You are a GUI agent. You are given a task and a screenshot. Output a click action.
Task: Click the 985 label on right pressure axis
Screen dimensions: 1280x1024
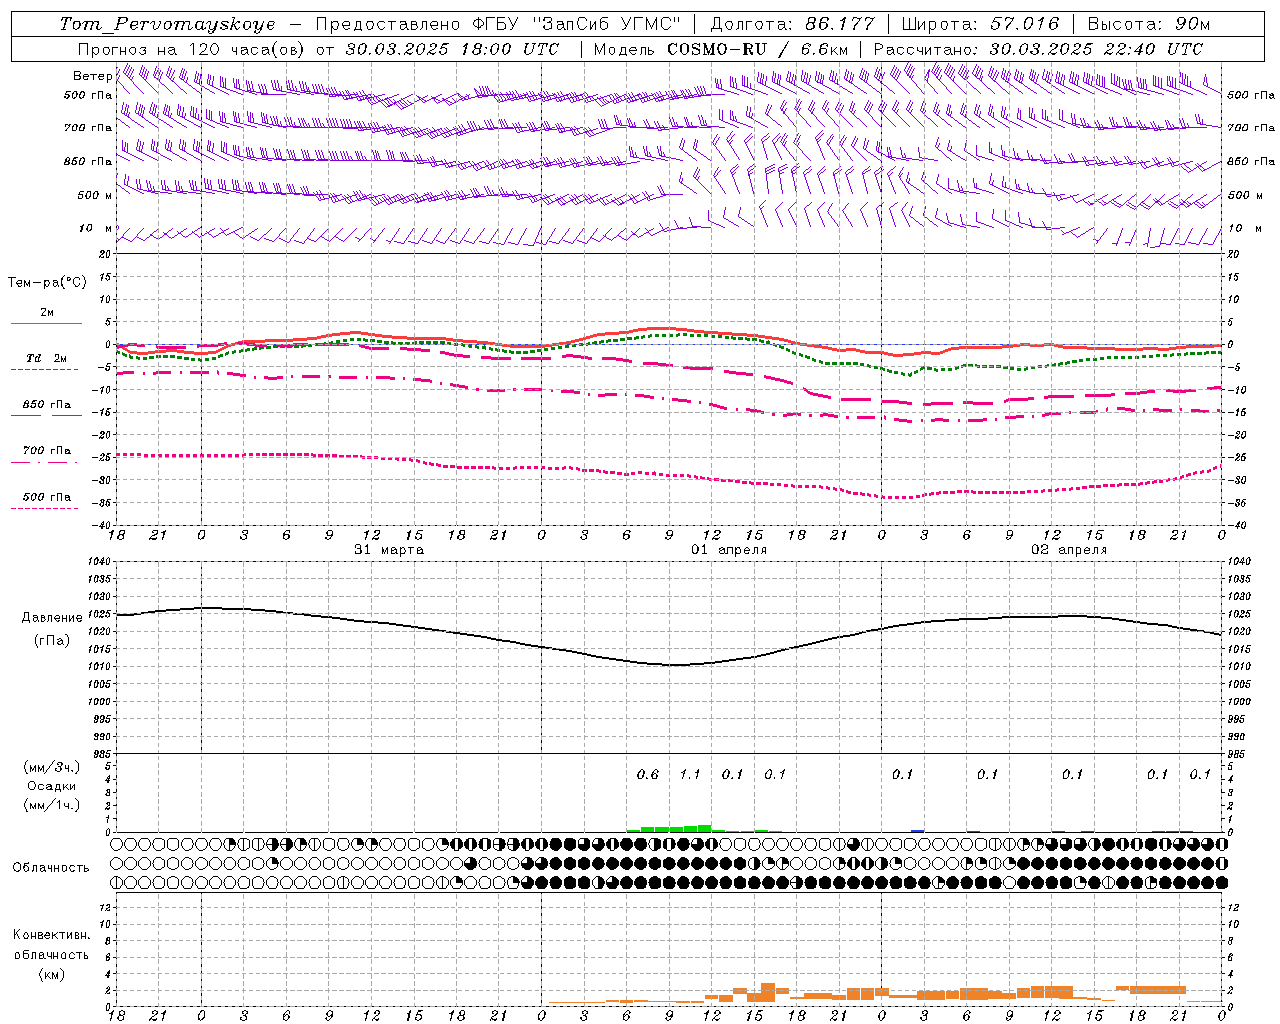(x=1238, y=754)
